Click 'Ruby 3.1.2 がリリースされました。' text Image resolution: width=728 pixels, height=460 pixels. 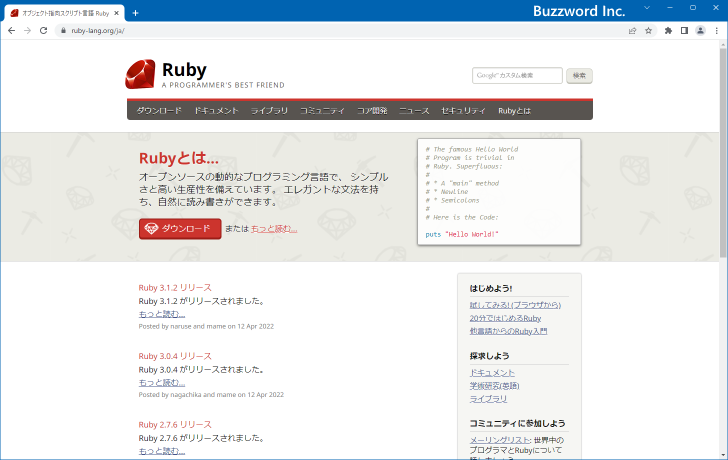click(202, 301)
